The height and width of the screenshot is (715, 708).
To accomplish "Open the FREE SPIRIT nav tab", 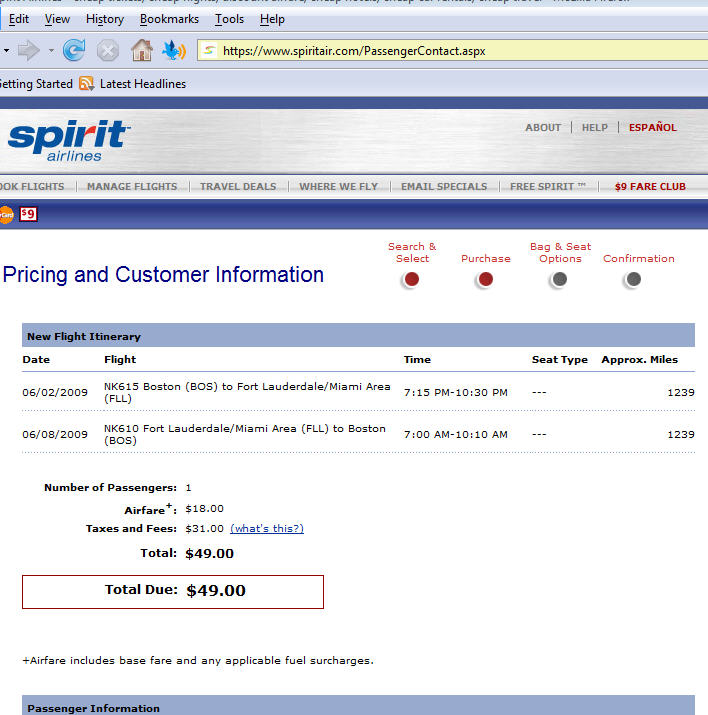I will [x=548, y=187].
